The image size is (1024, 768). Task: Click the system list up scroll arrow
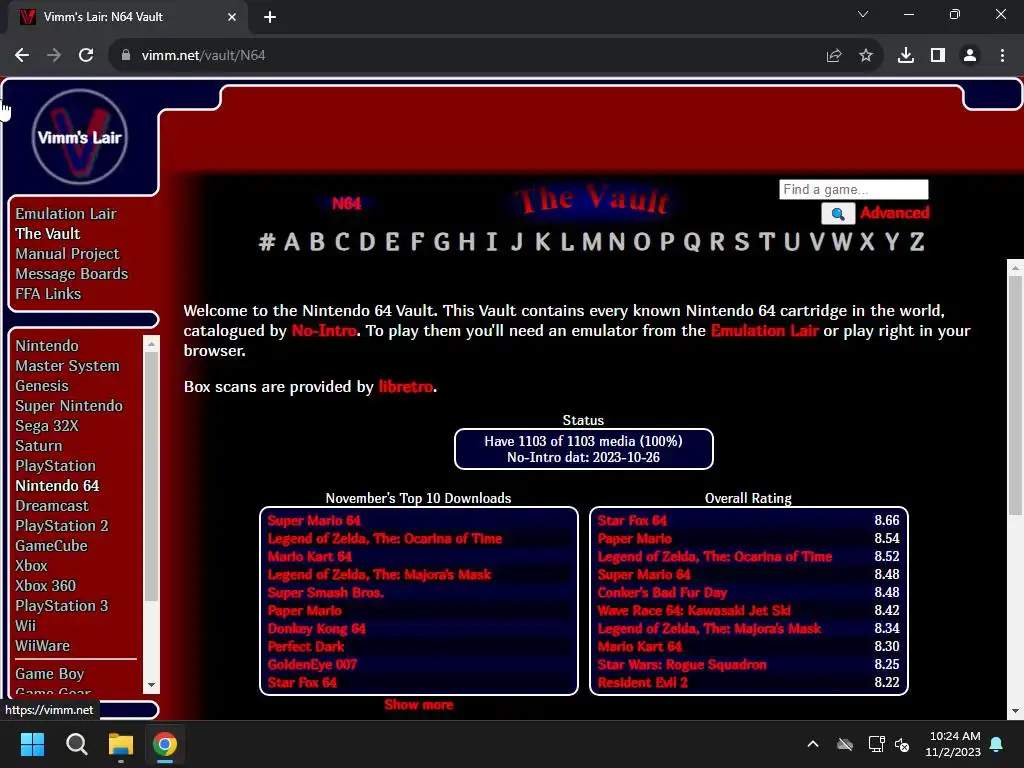click(152, 344)
